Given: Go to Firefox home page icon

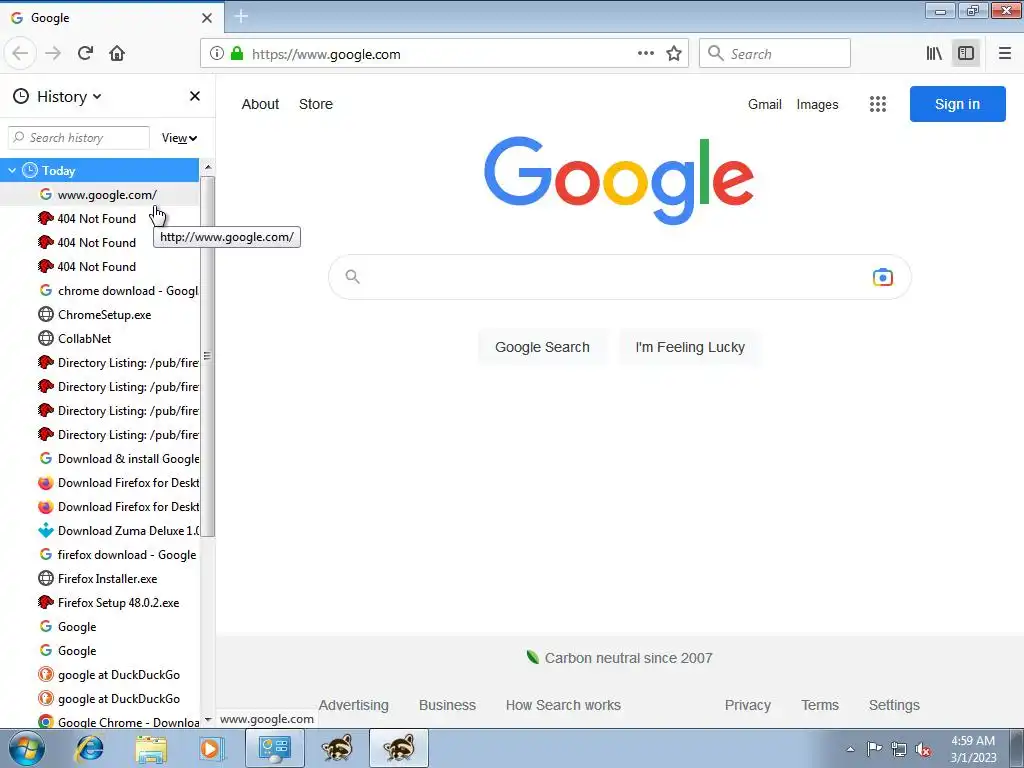Looking at the screenshot, I should coord(117,54).
